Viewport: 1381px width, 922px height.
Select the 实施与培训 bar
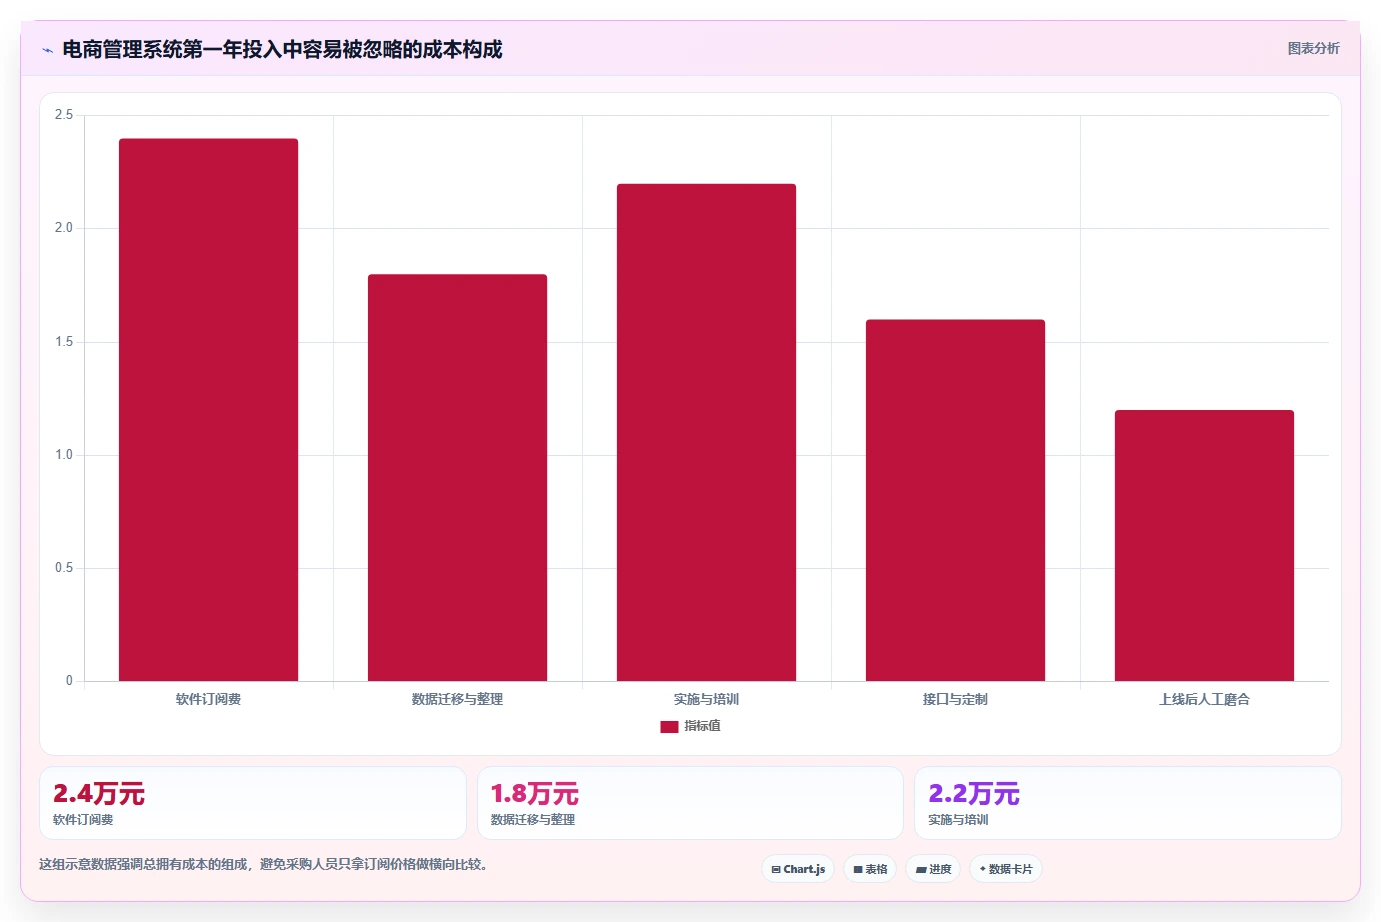[x=706, y=432]
